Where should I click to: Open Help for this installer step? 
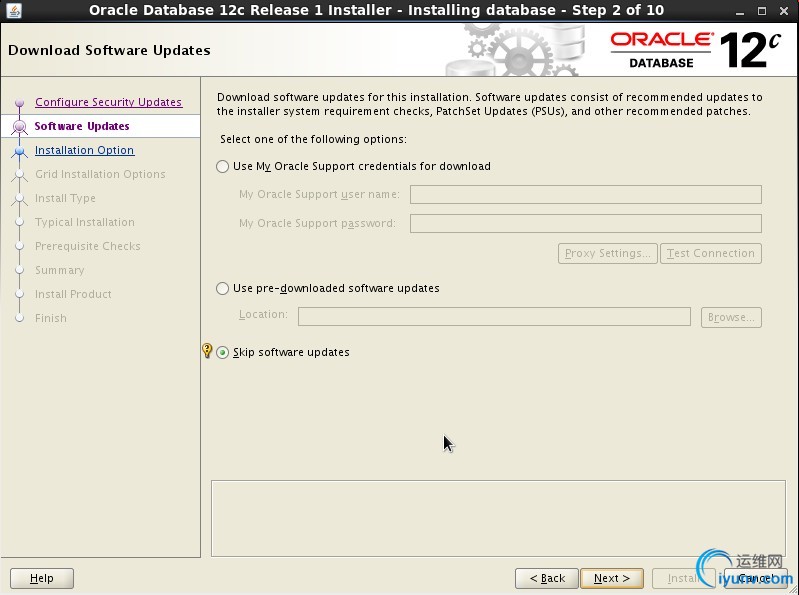(x=42, y=578)
